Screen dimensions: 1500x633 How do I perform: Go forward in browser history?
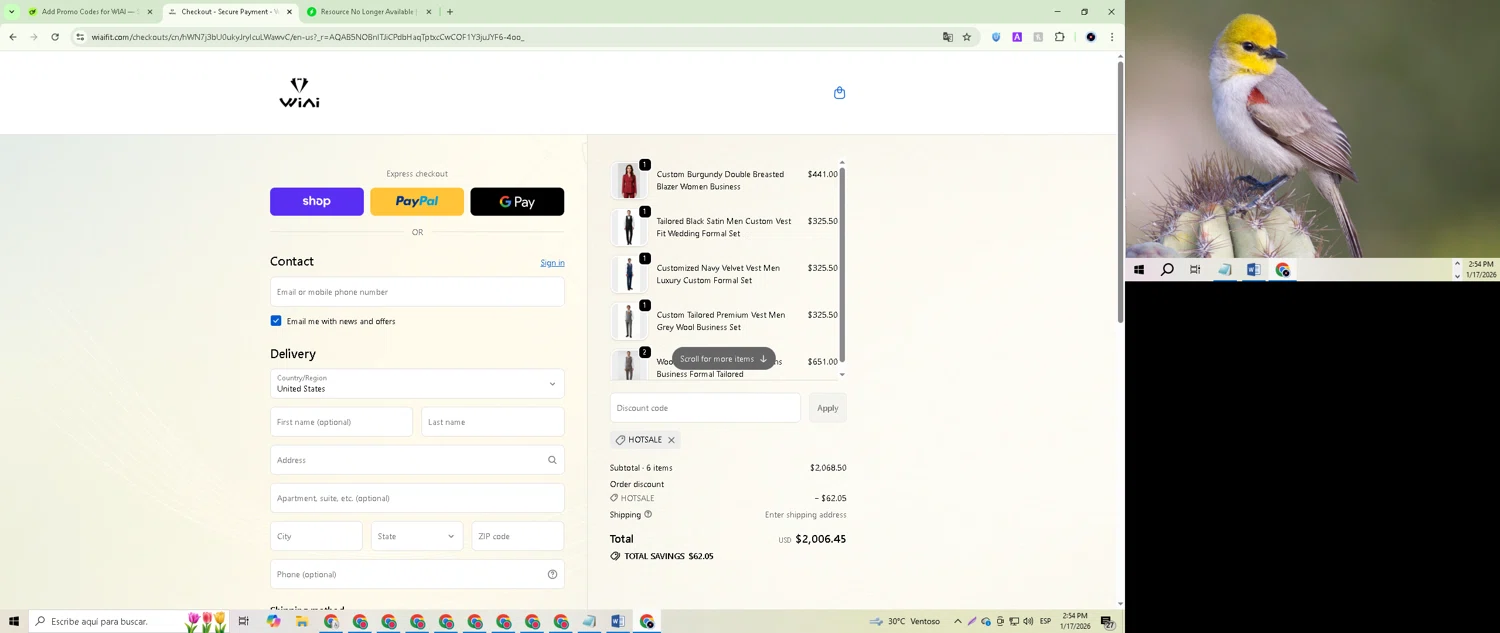[x=33, y=37]
